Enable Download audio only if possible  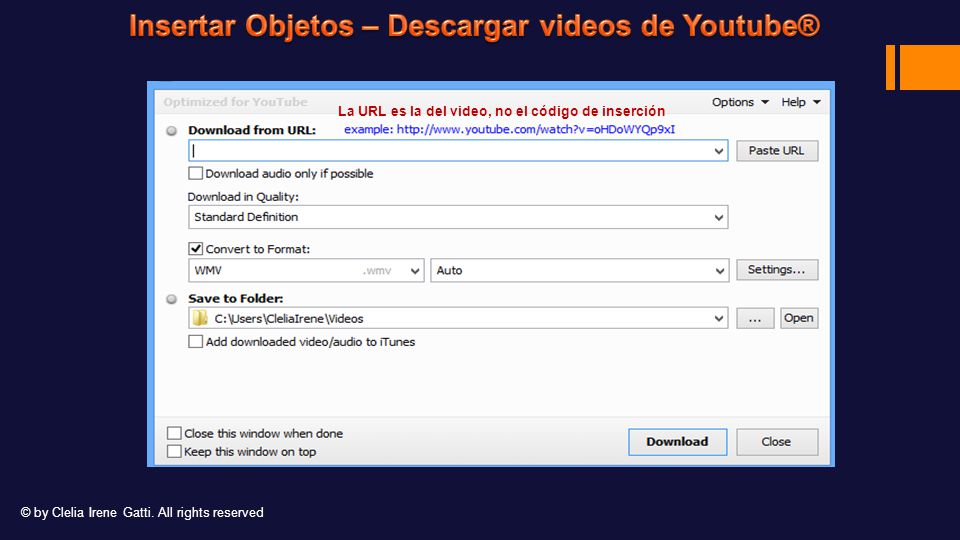click(195, 173)
